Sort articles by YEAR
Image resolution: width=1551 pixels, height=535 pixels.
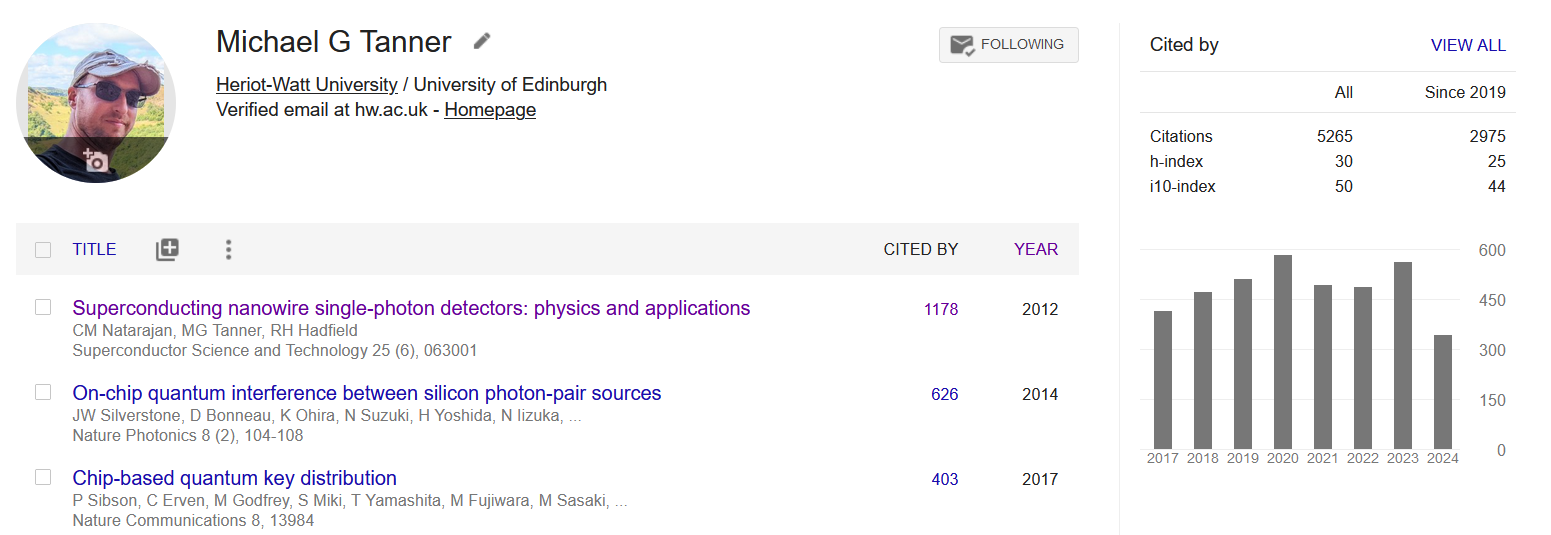1036,250
